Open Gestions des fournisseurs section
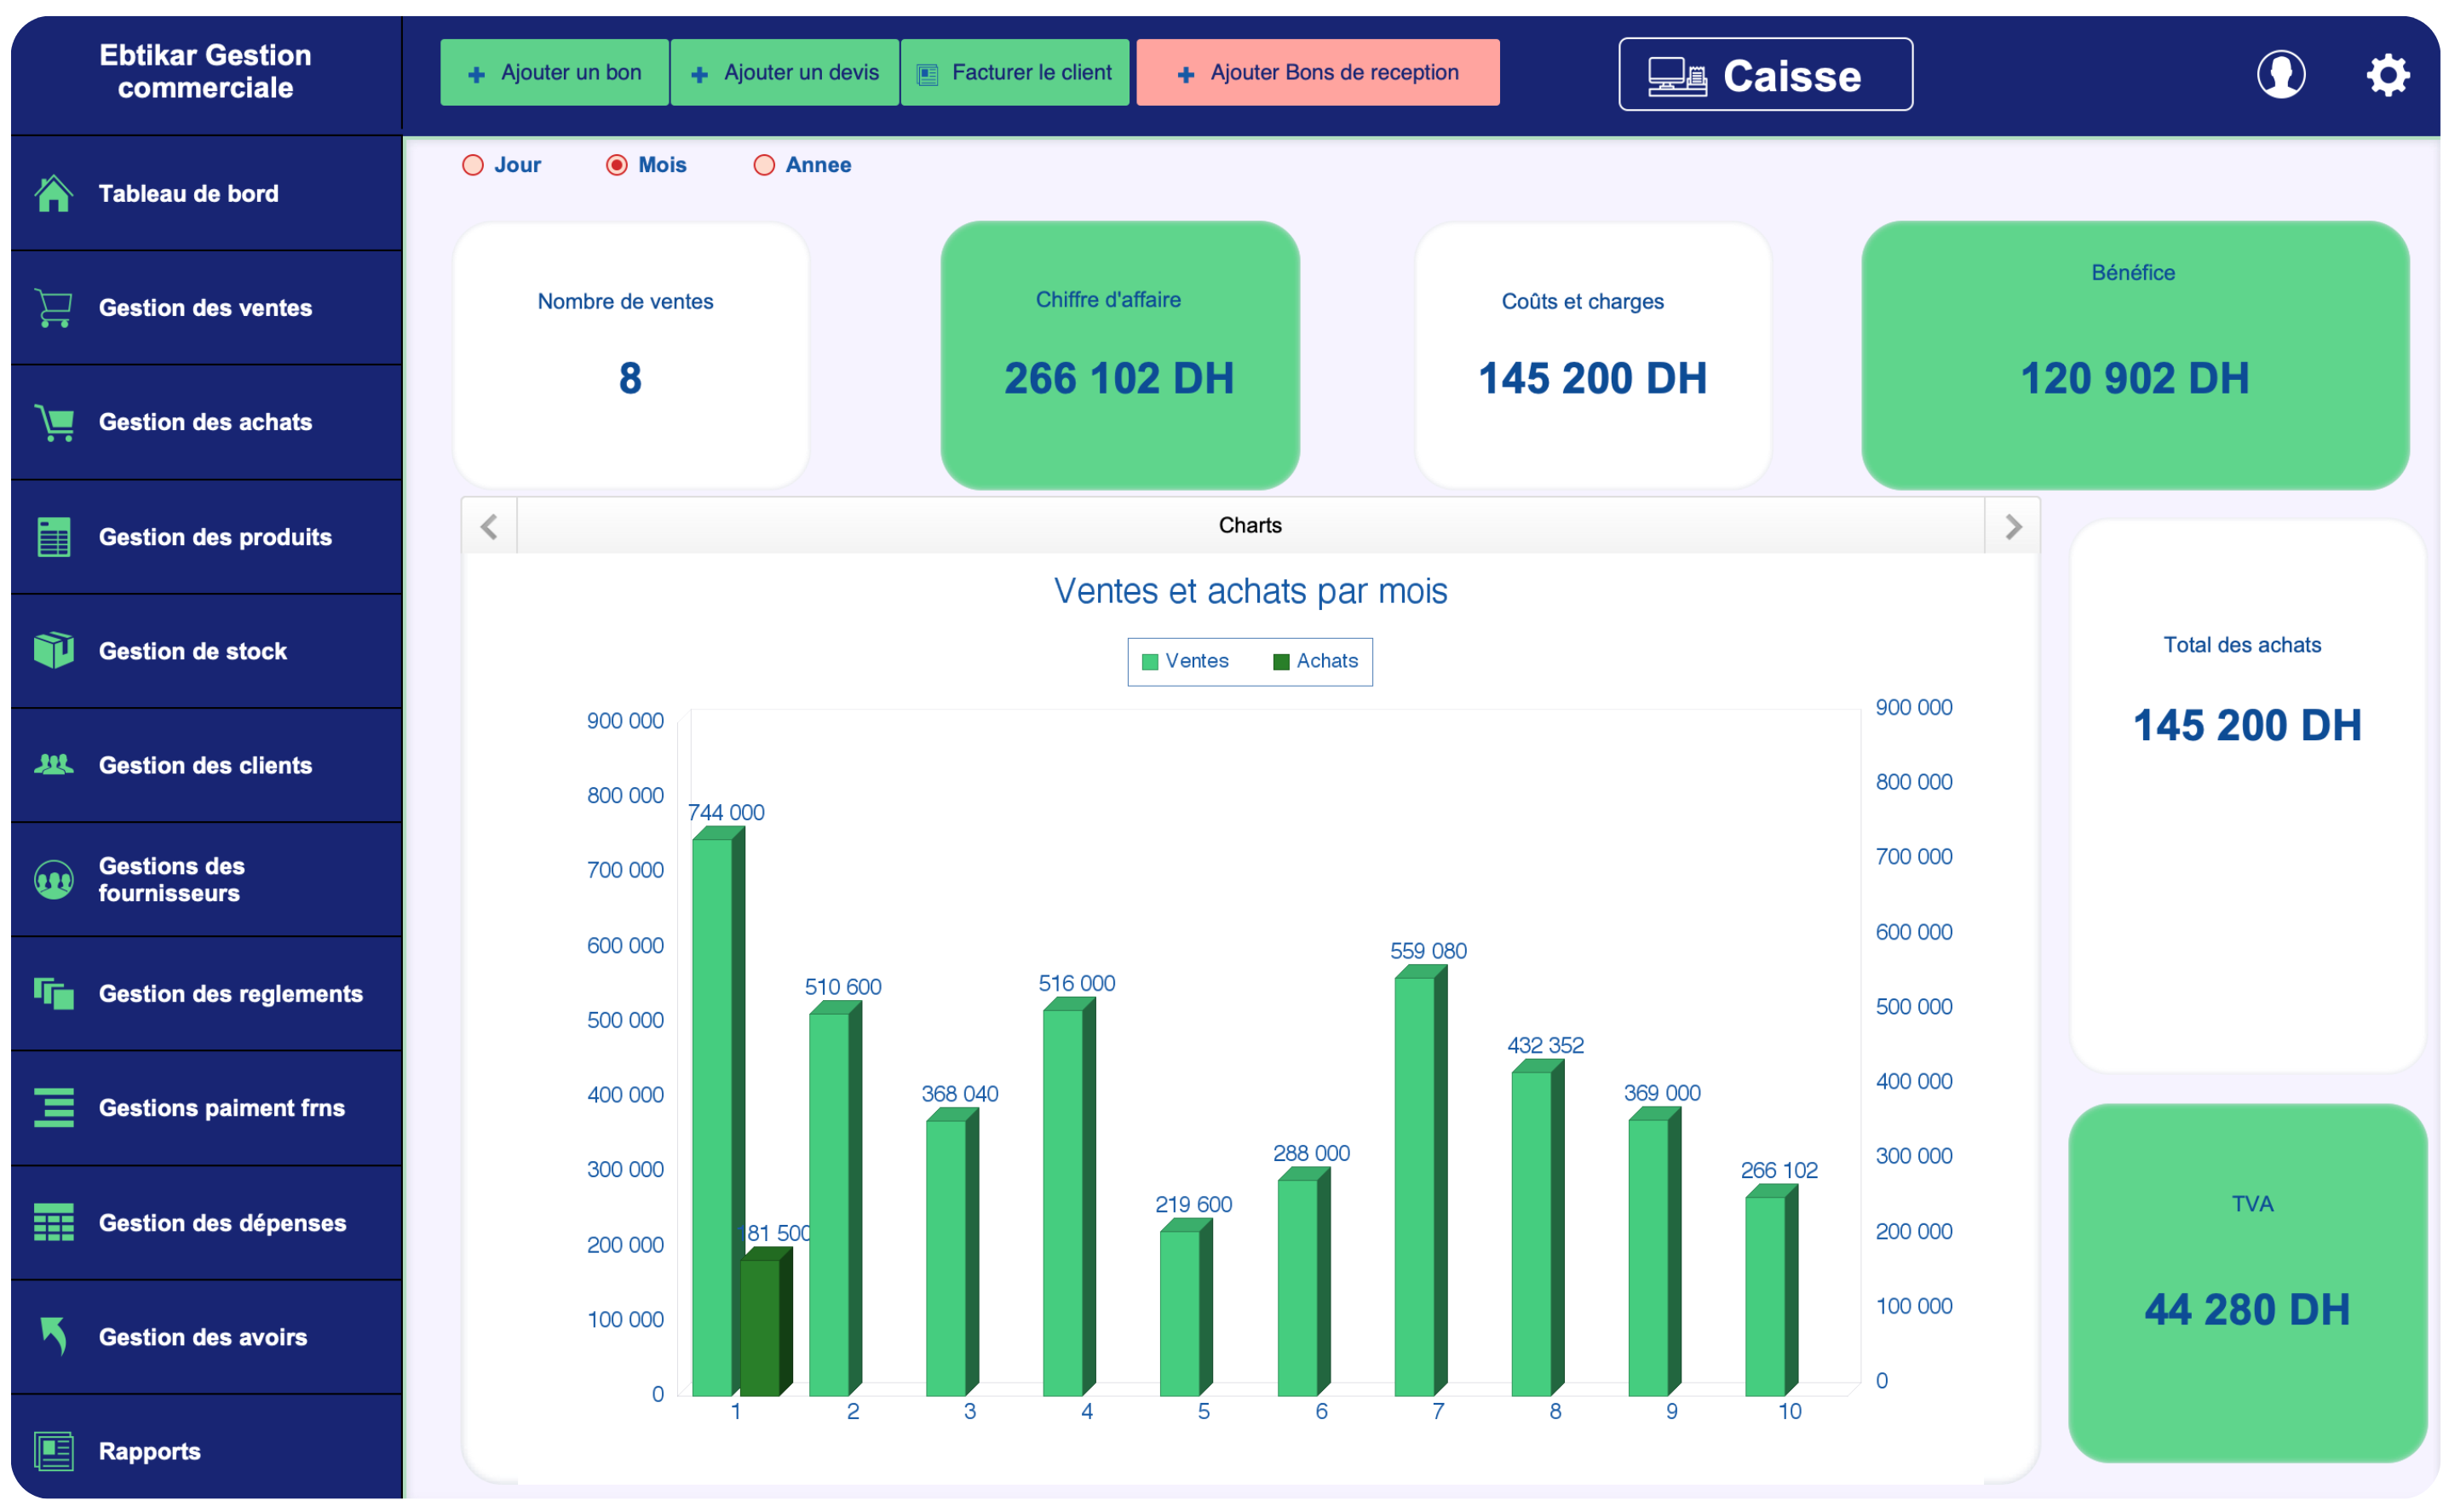 (x=207, y=880)
